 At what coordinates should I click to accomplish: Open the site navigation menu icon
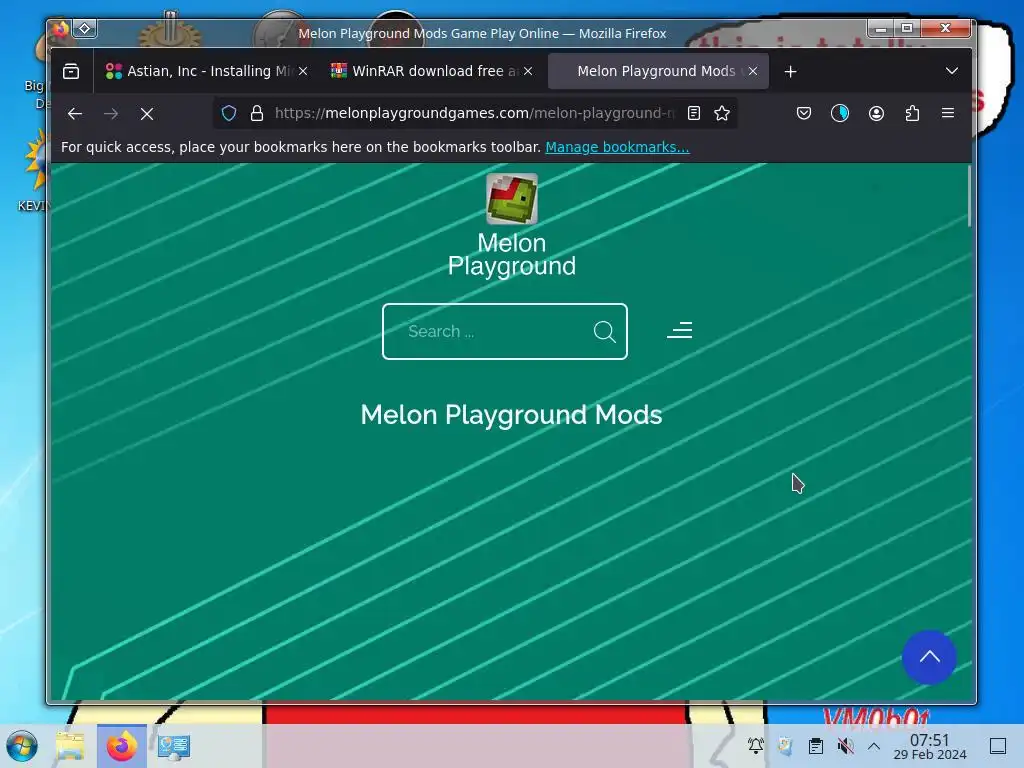pyautogui.click(x=680, y=330)
